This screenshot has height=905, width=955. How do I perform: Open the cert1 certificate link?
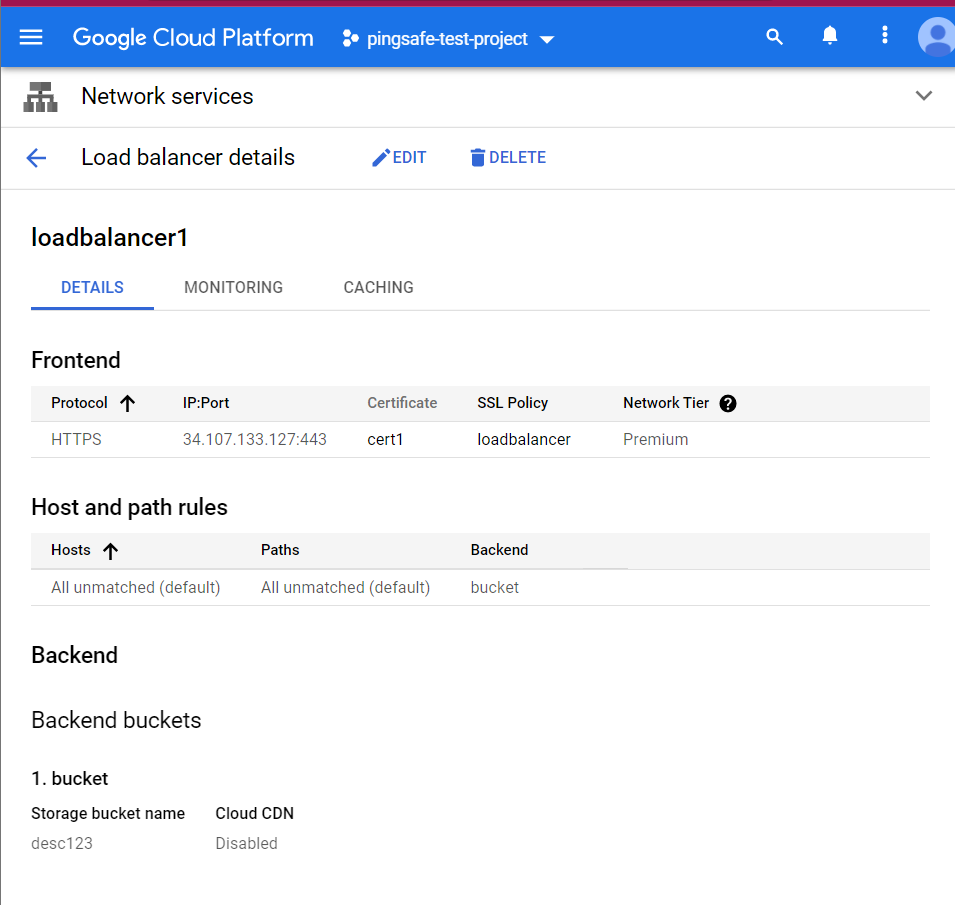tap(385, 439)
